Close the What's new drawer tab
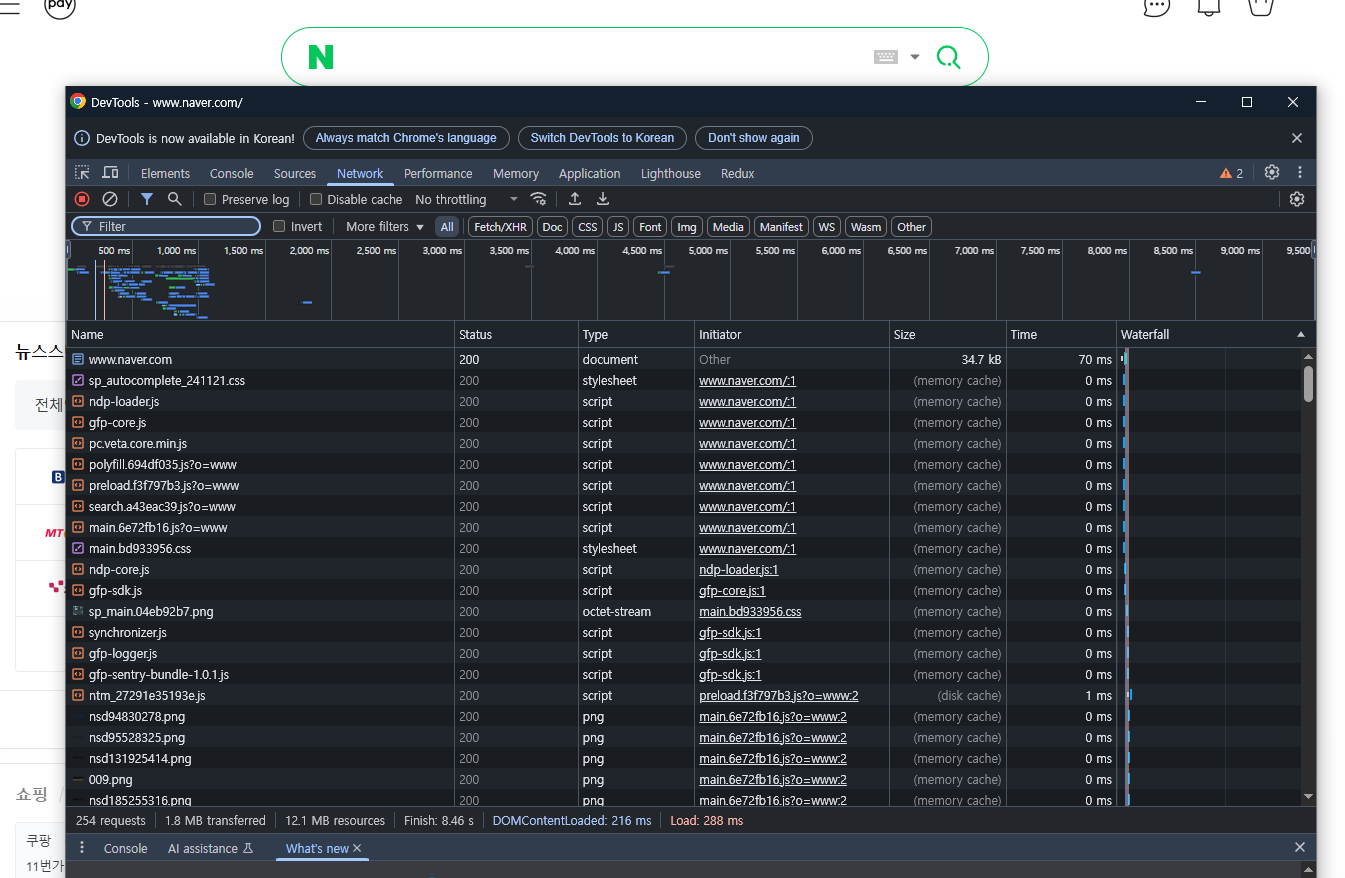Screen dimensions: 1345x878 pos(357,848)
